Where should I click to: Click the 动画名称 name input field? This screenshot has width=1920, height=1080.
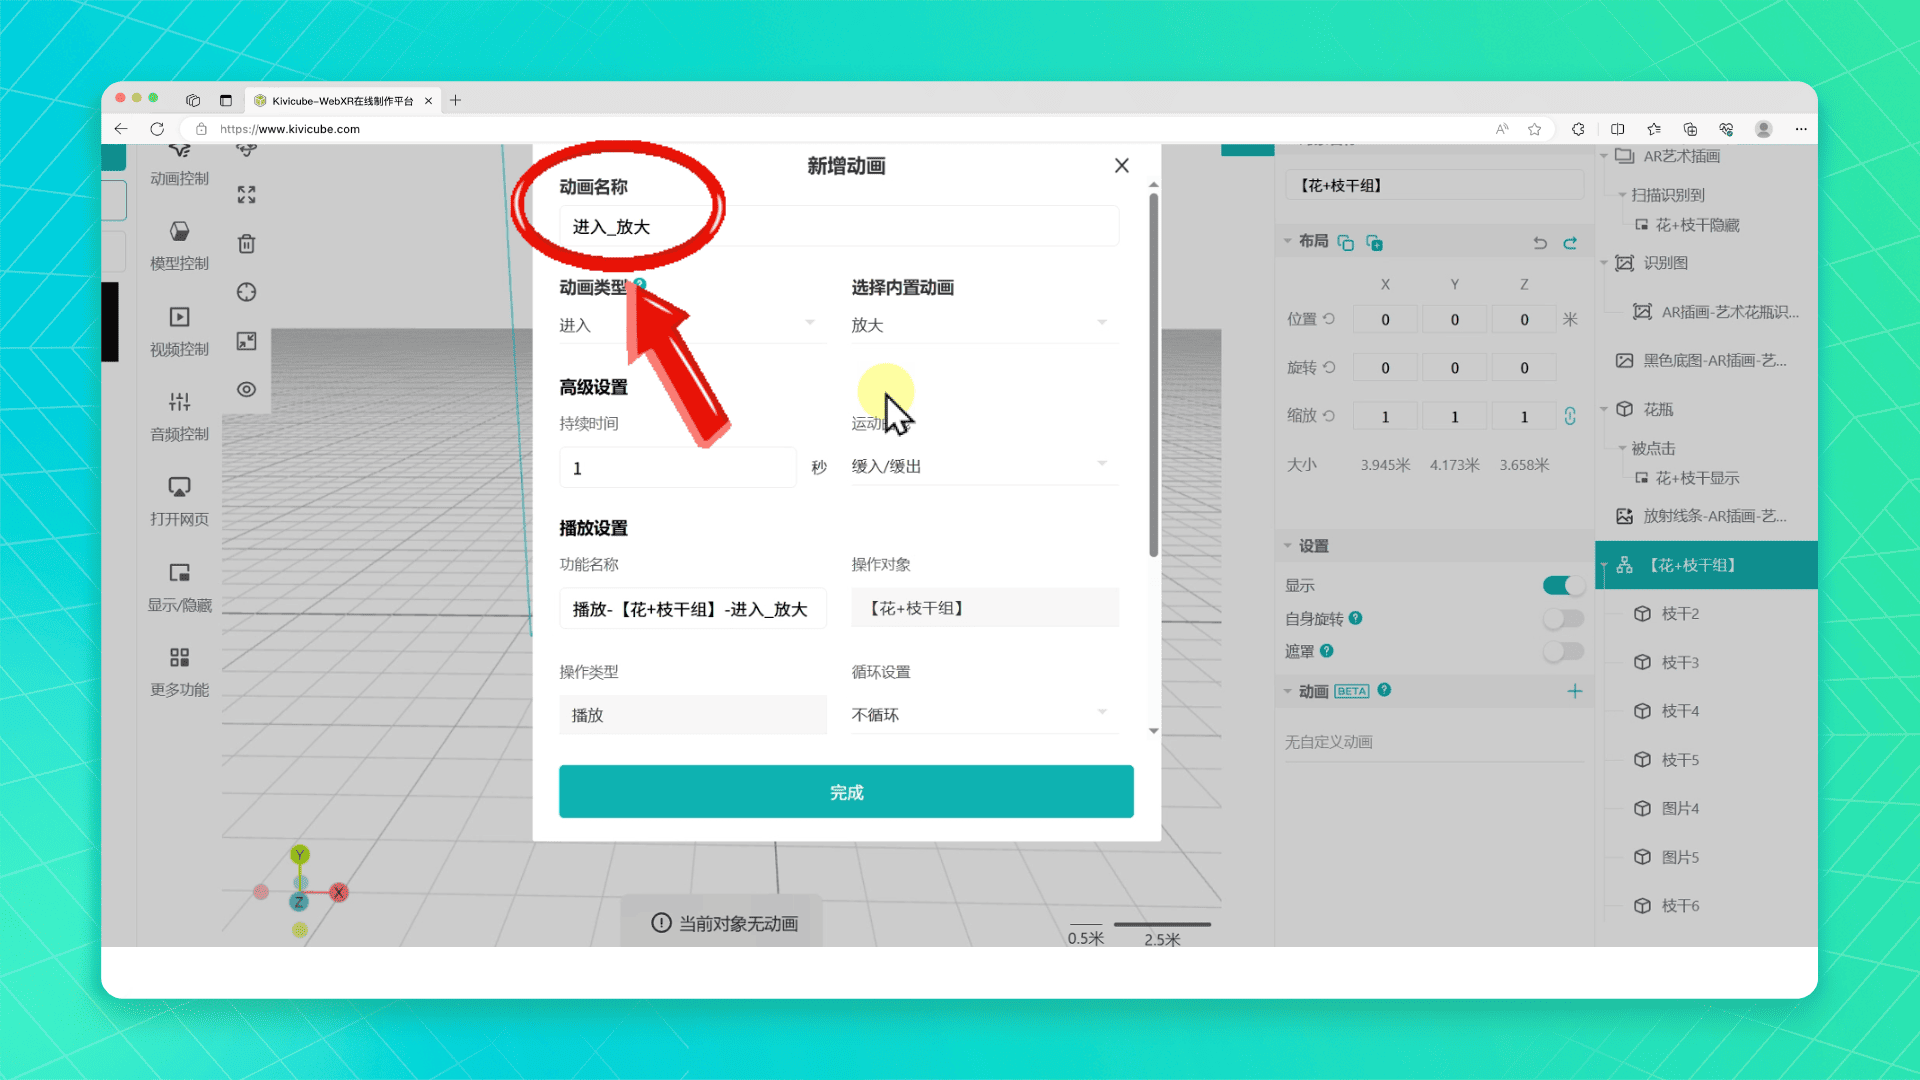[x=838, y=227]
